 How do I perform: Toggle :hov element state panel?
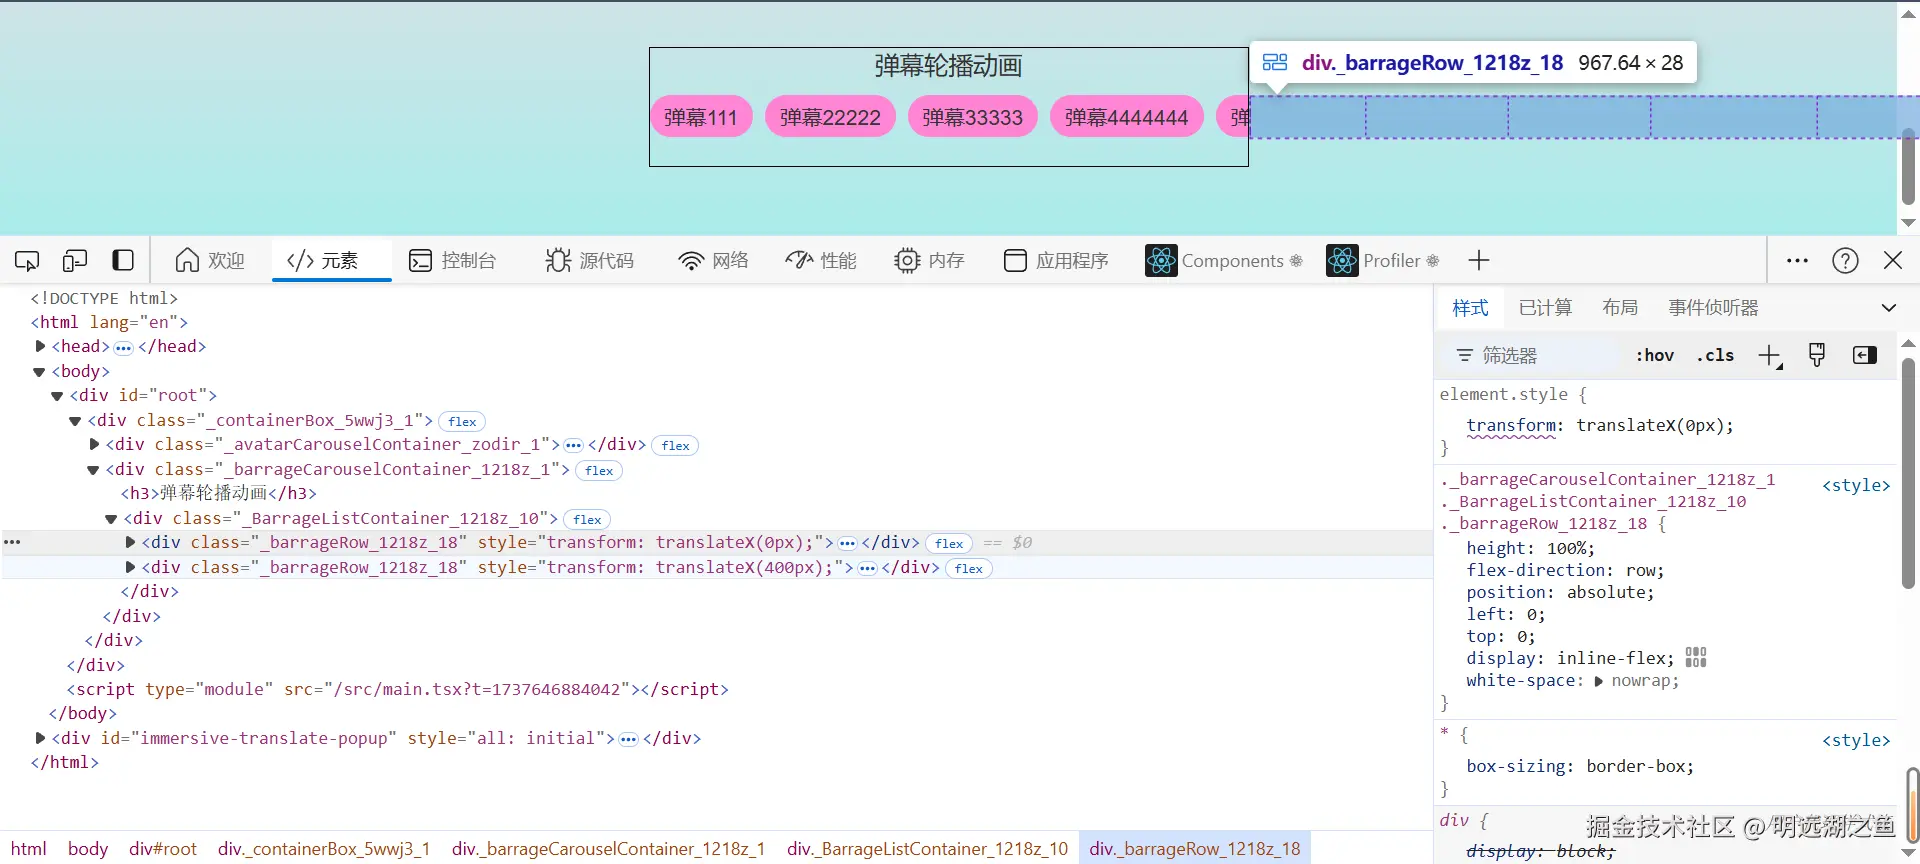pos(1655,356)
